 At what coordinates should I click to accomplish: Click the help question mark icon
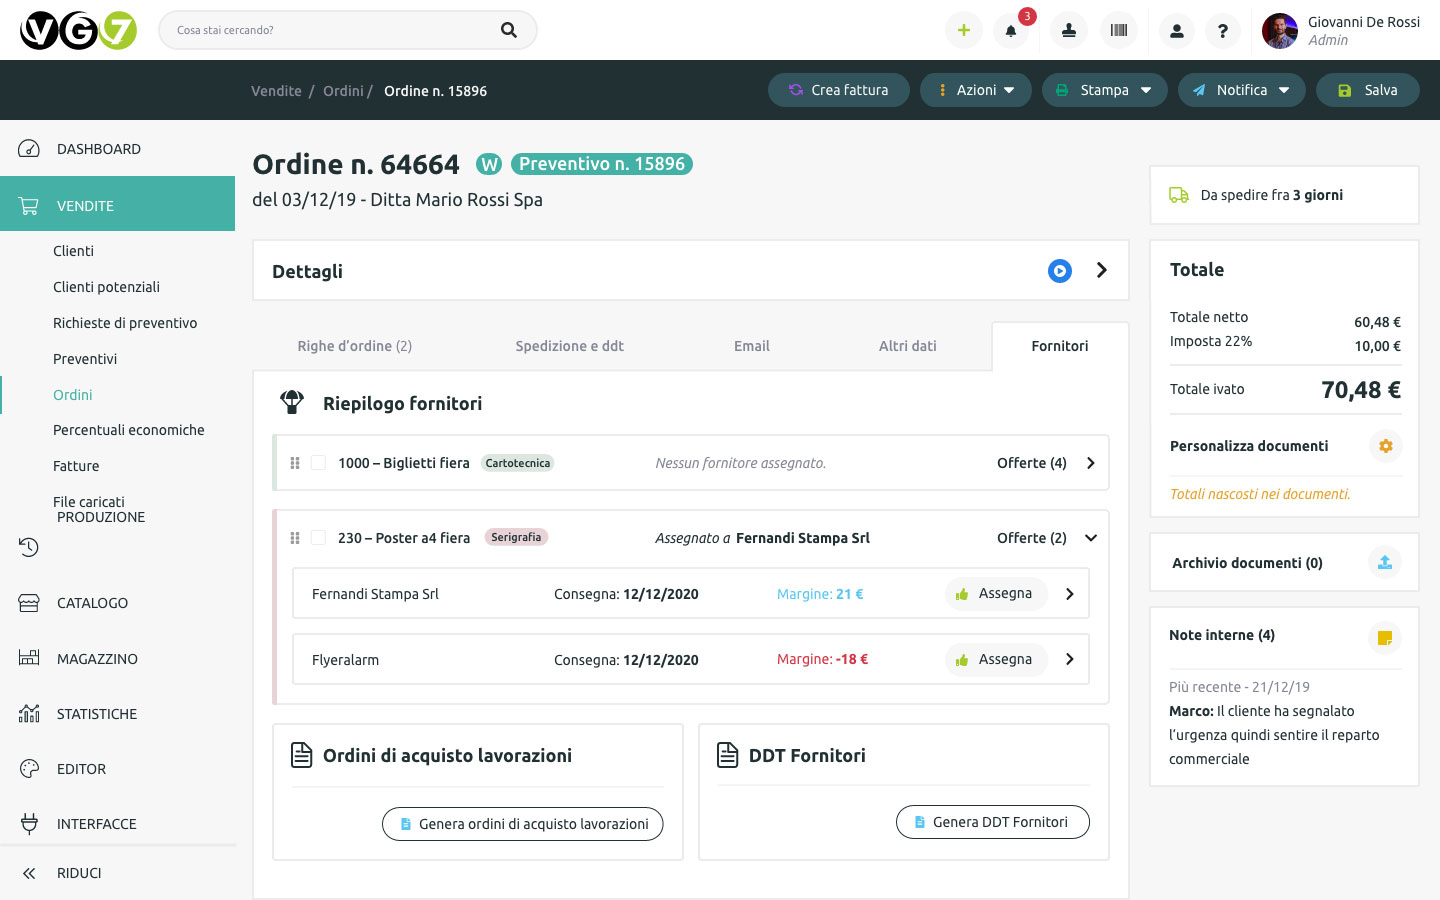tap(1222, 31)
